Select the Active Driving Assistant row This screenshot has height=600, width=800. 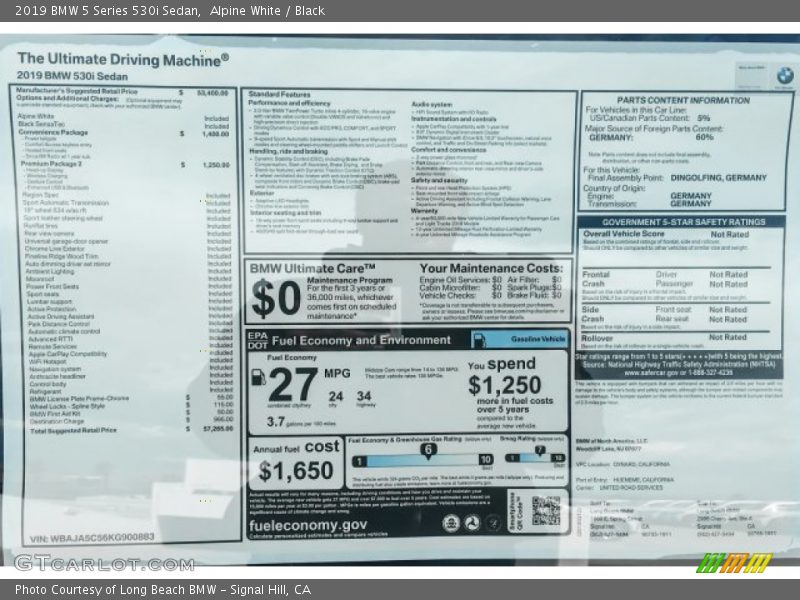[x=130, y=316]
